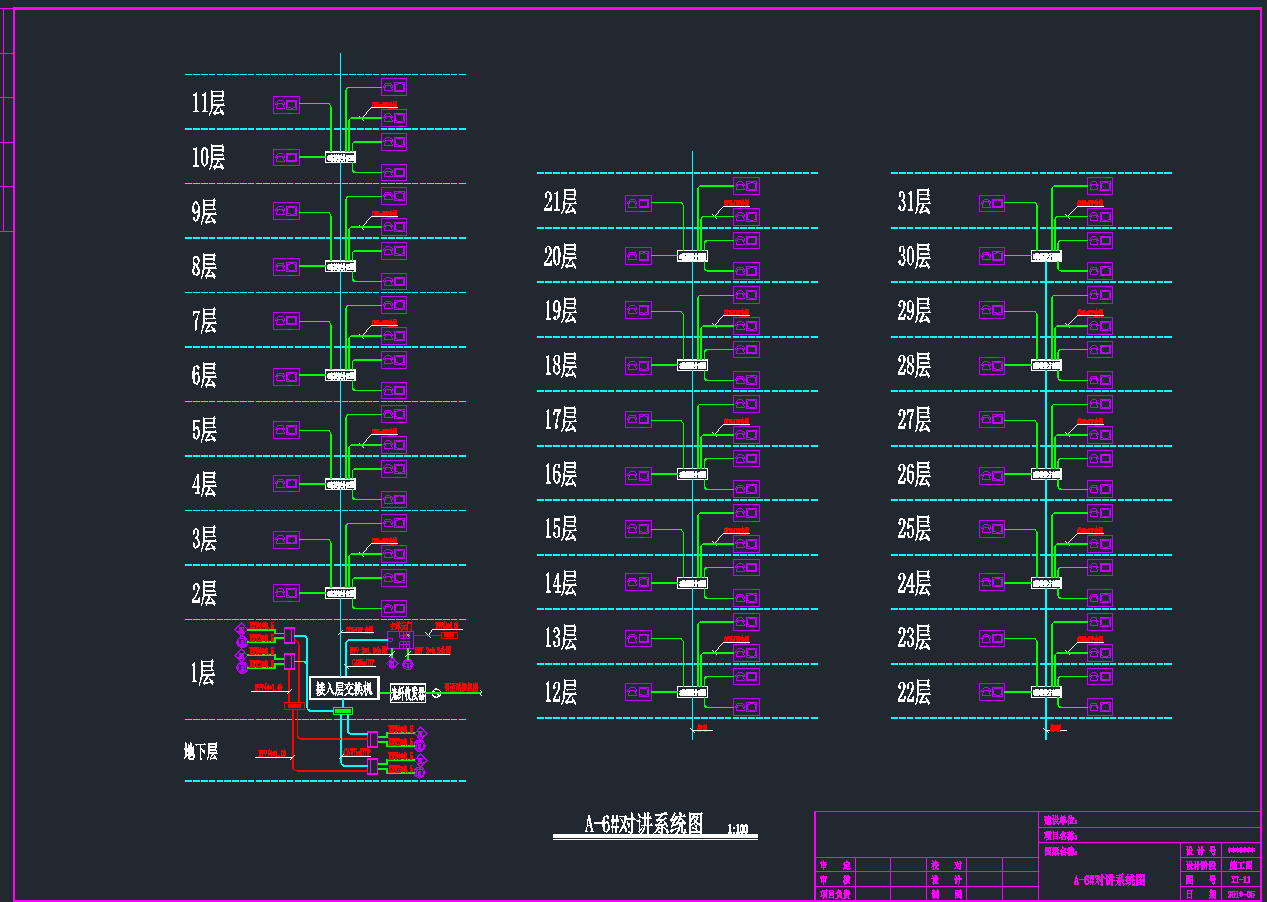This screenshot has height=902, width=1267.
Task: Pick the intercom unit symbol beside the 7层 label
Action: pos(287,321)
